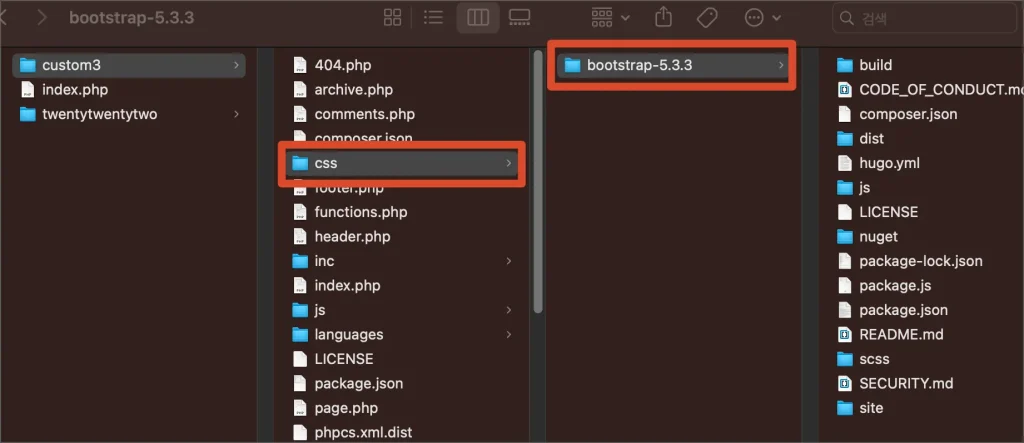The height and width of the screenshot is (443, 1024).
Task: Select the custom3 folder
Action: [x=71, y=65]
